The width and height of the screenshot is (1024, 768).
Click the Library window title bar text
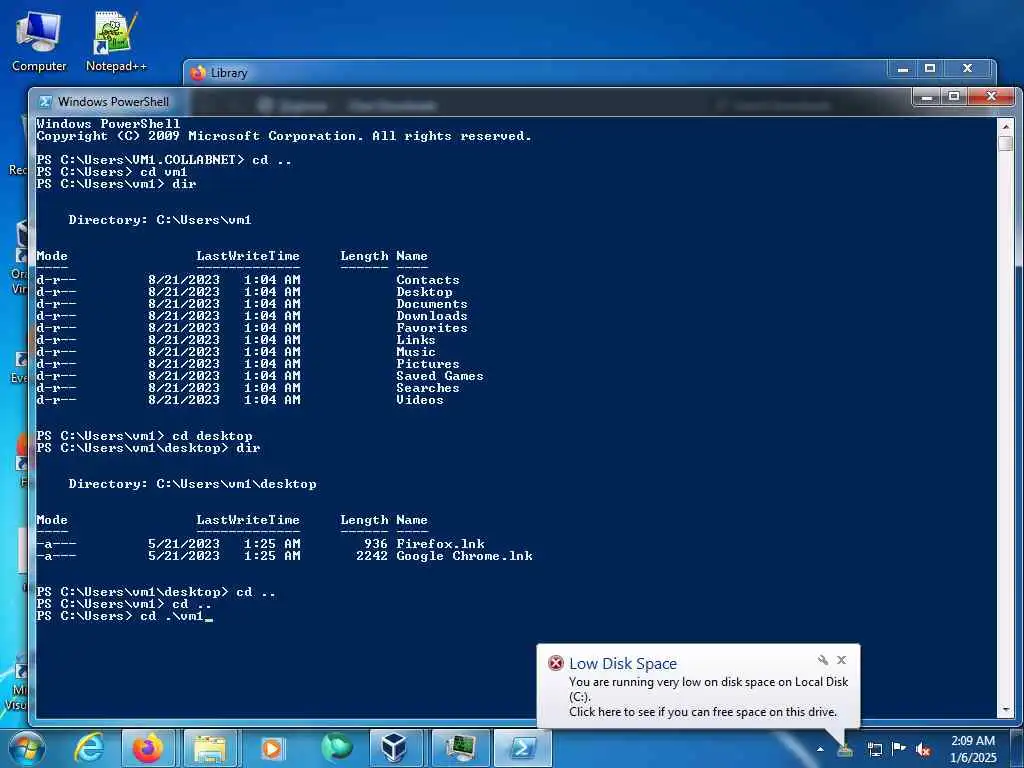pyautogui.click(x=229, y=73)
